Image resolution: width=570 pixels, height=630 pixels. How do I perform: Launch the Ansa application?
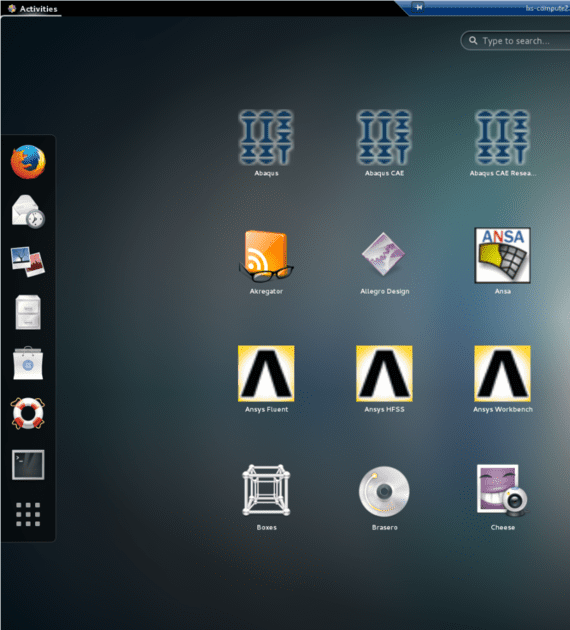503,261
